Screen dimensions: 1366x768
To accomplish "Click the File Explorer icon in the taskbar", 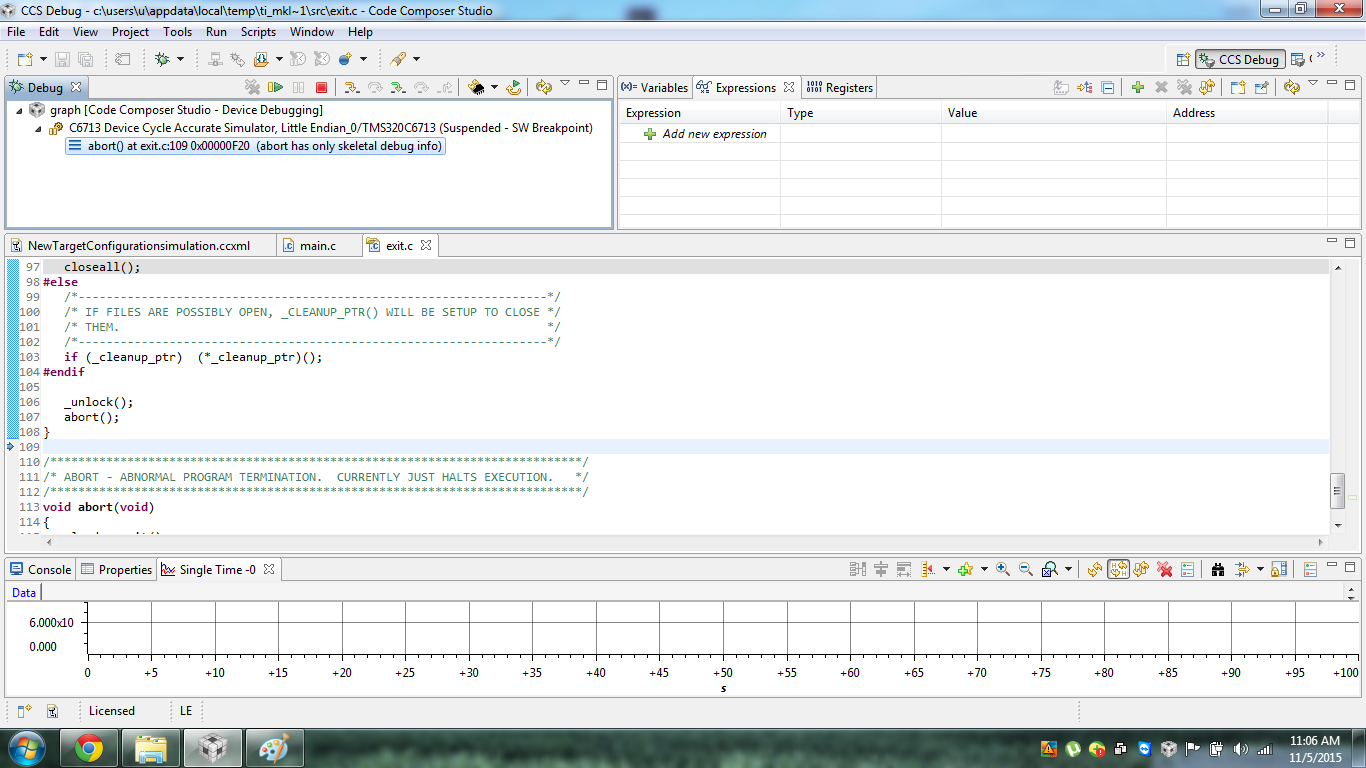I will [150, 748].
